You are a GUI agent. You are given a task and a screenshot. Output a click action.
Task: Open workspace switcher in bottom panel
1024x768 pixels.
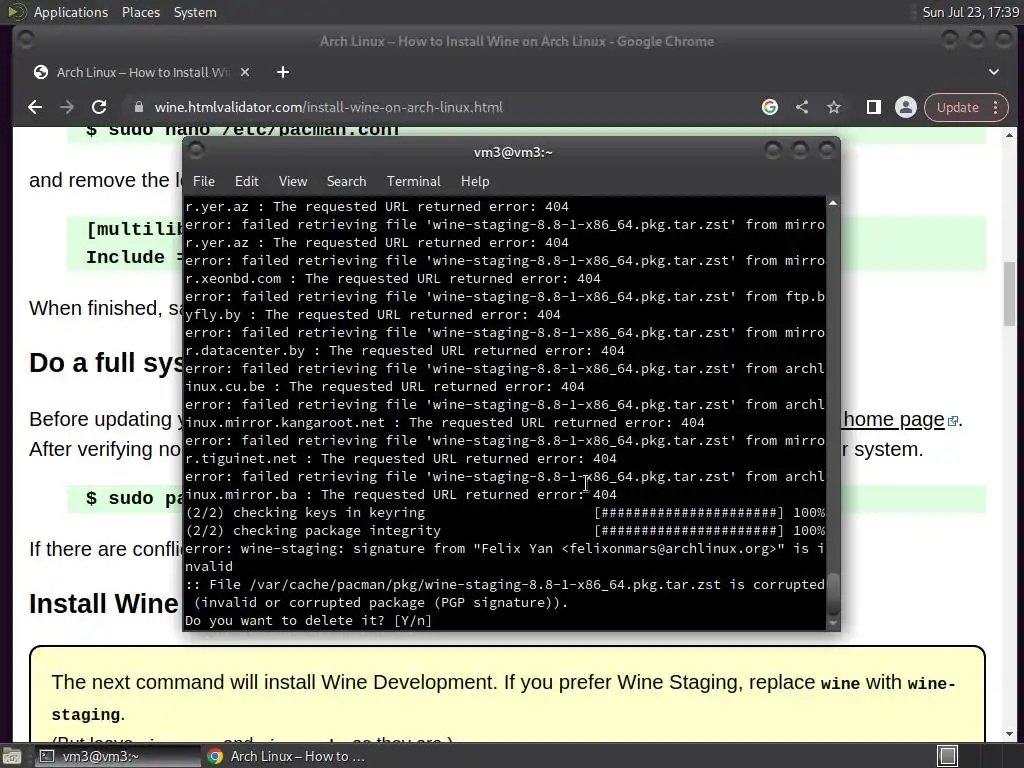tap(947, 756)
